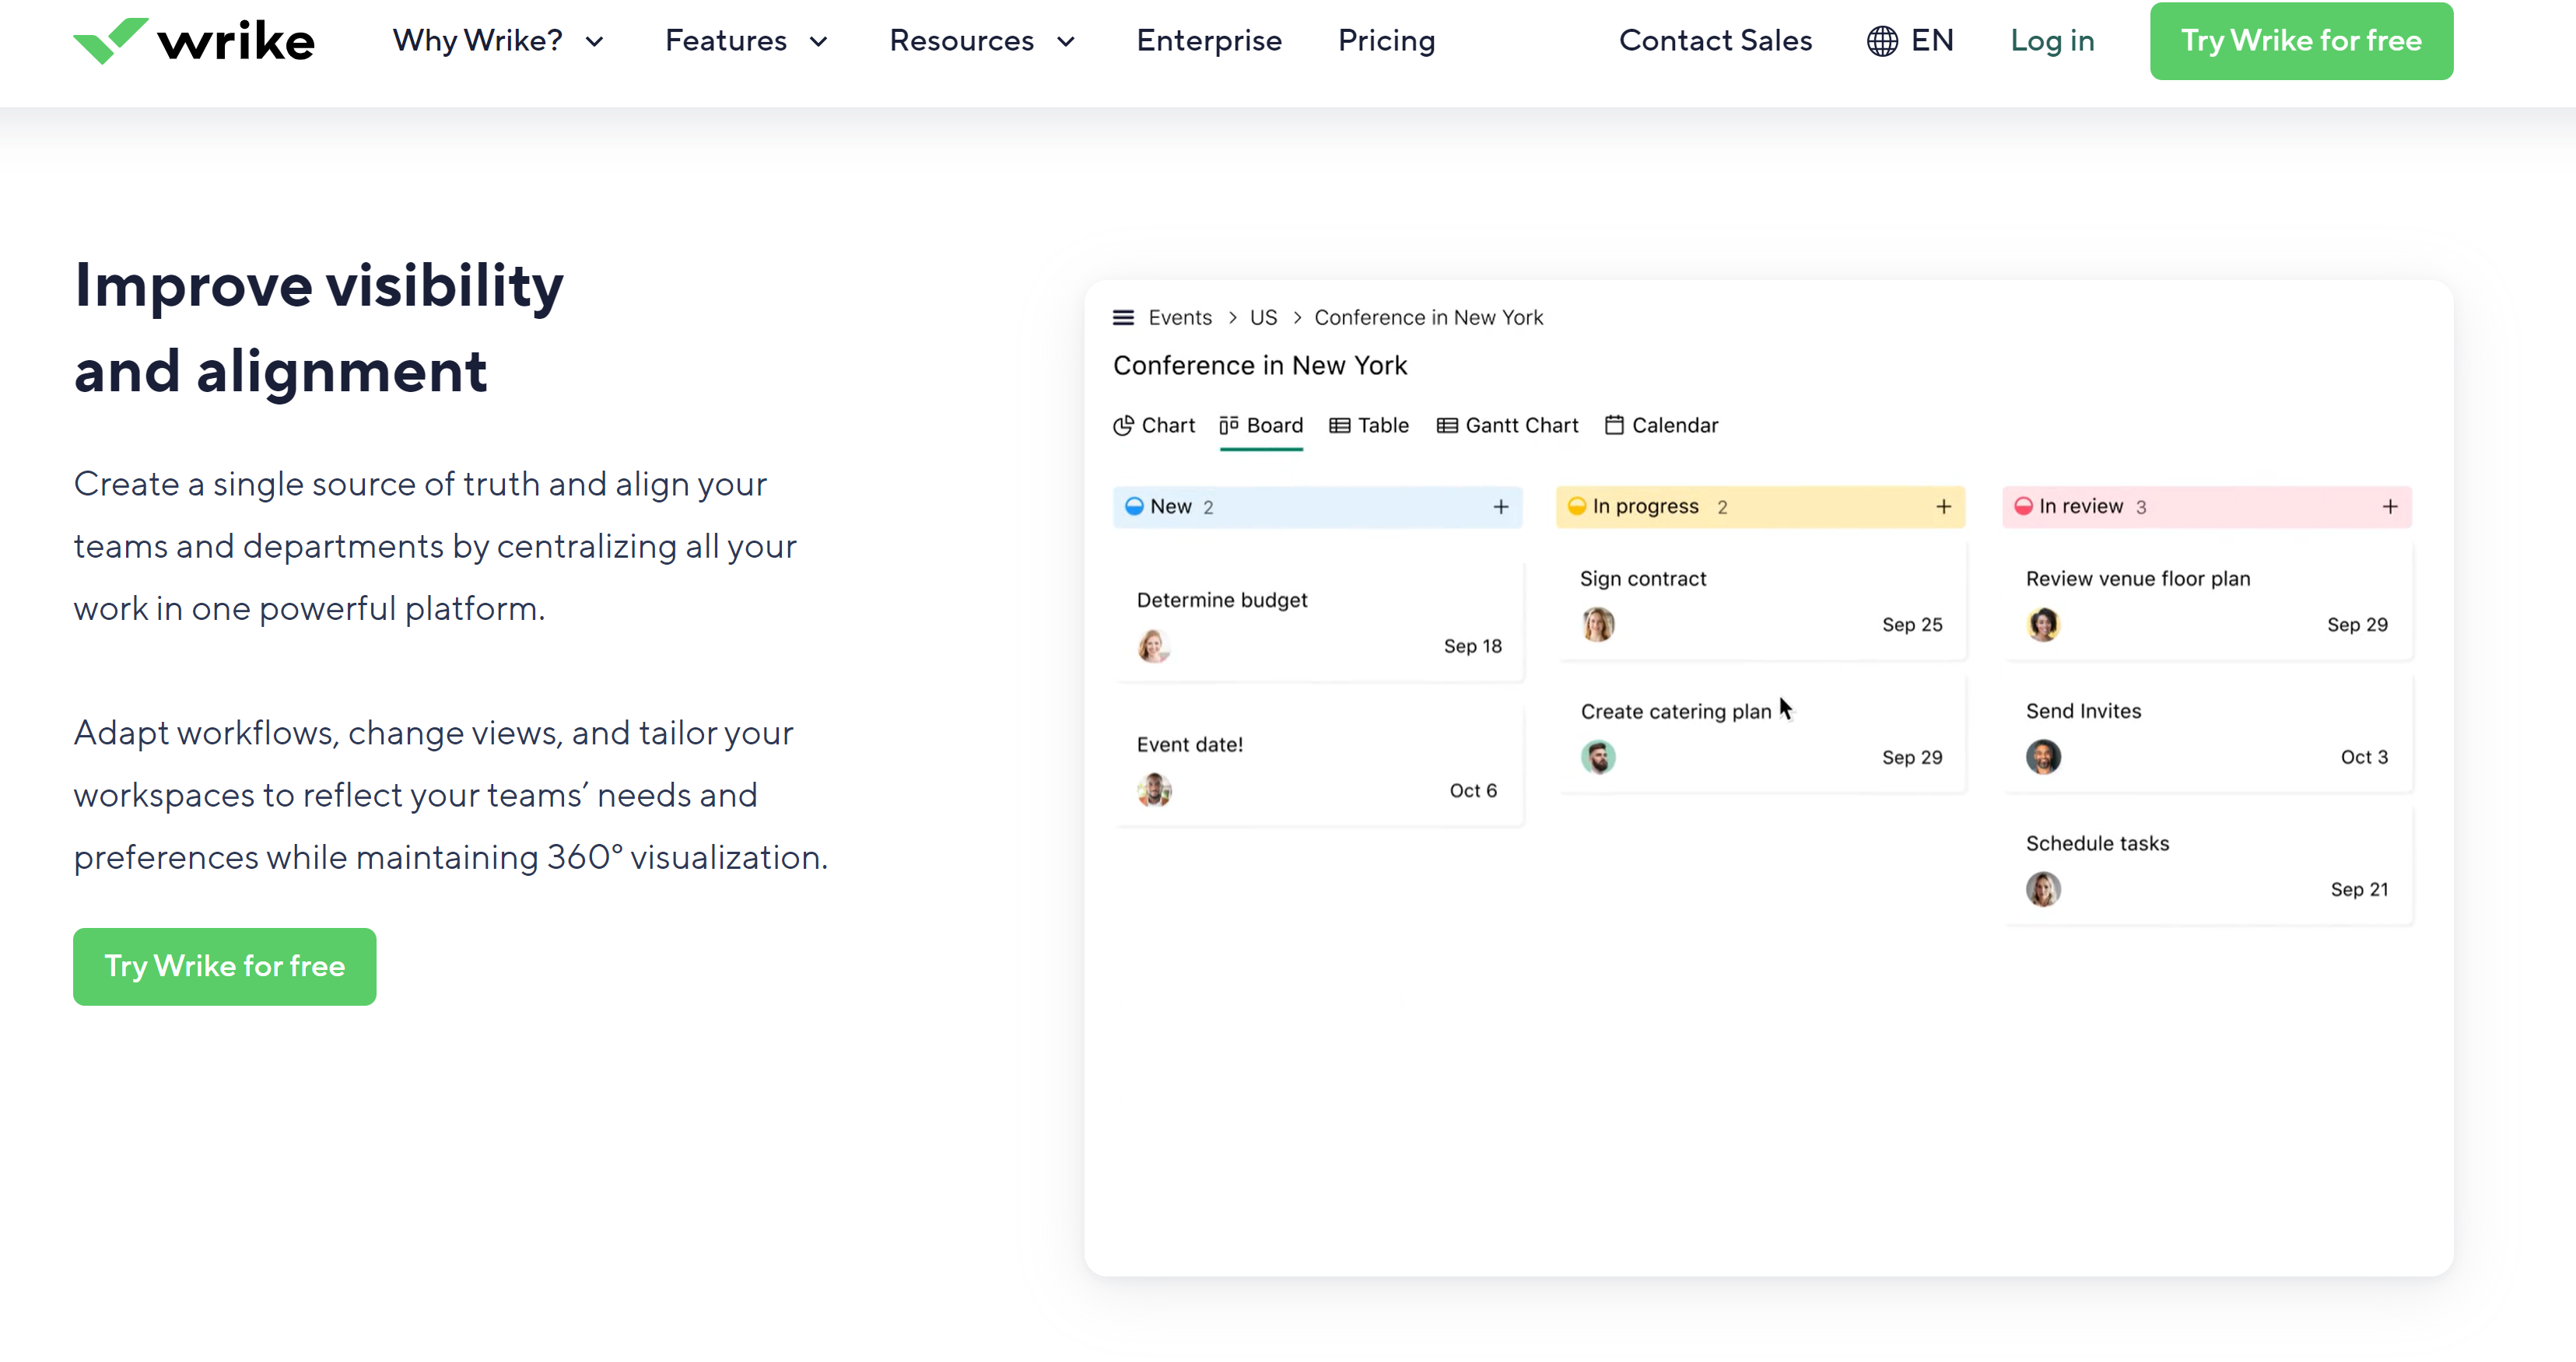Click Conference in New York breadcrumb

(x=1428, y=318)
